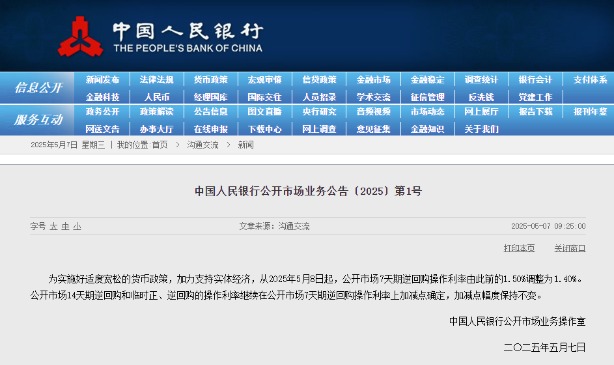Open the 宏观审慎 menu item
Screen dimensions: 614x365
(264, 80)
